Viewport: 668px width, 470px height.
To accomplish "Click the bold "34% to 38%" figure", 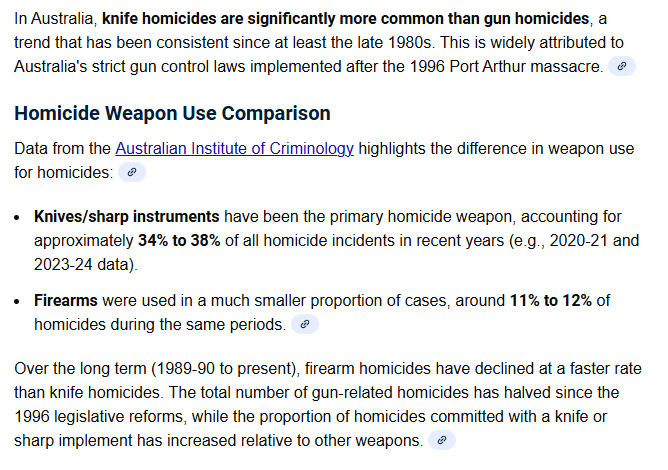I will pyautogui.click(x=180, y=241).
